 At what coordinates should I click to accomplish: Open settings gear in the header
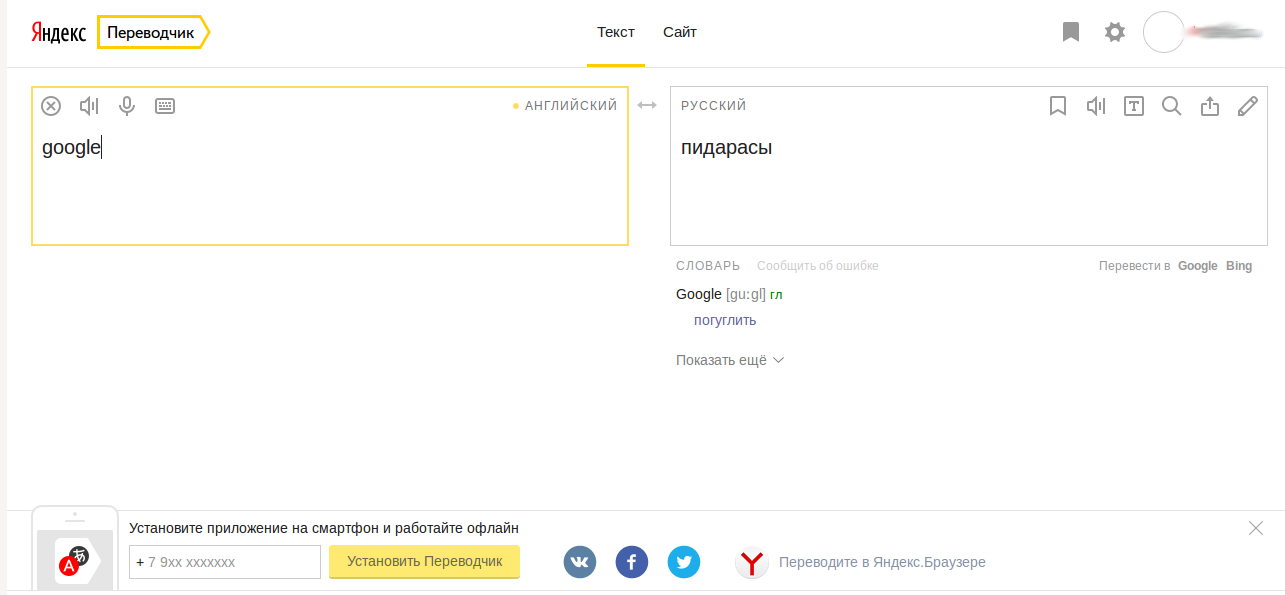coord(1115,32)
